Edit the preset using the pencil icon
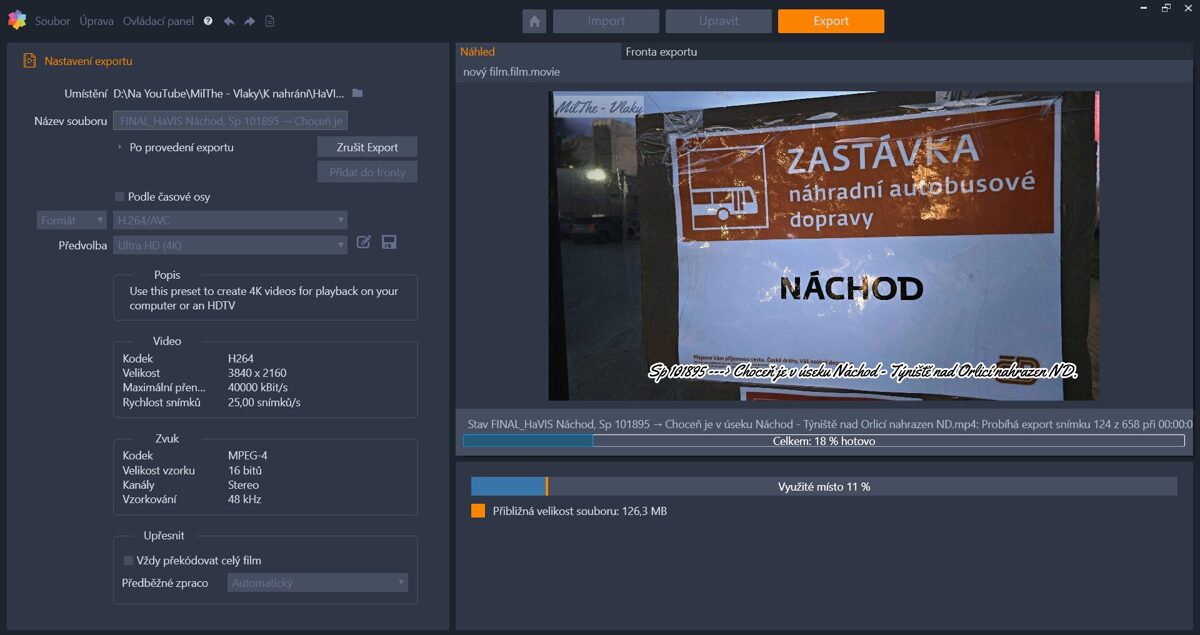The image size is (1200, 635). 363,242
